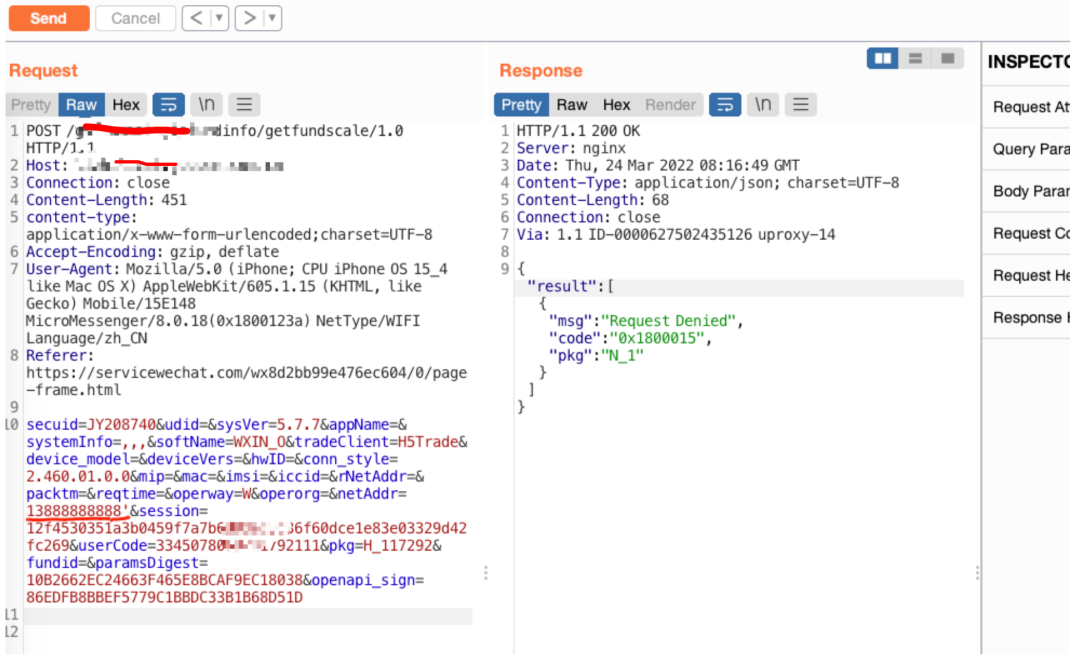Image resolution: width=1080 pixels, height=661 pixels.
Task: Open the Response Render tab
Action: (670, 105)
